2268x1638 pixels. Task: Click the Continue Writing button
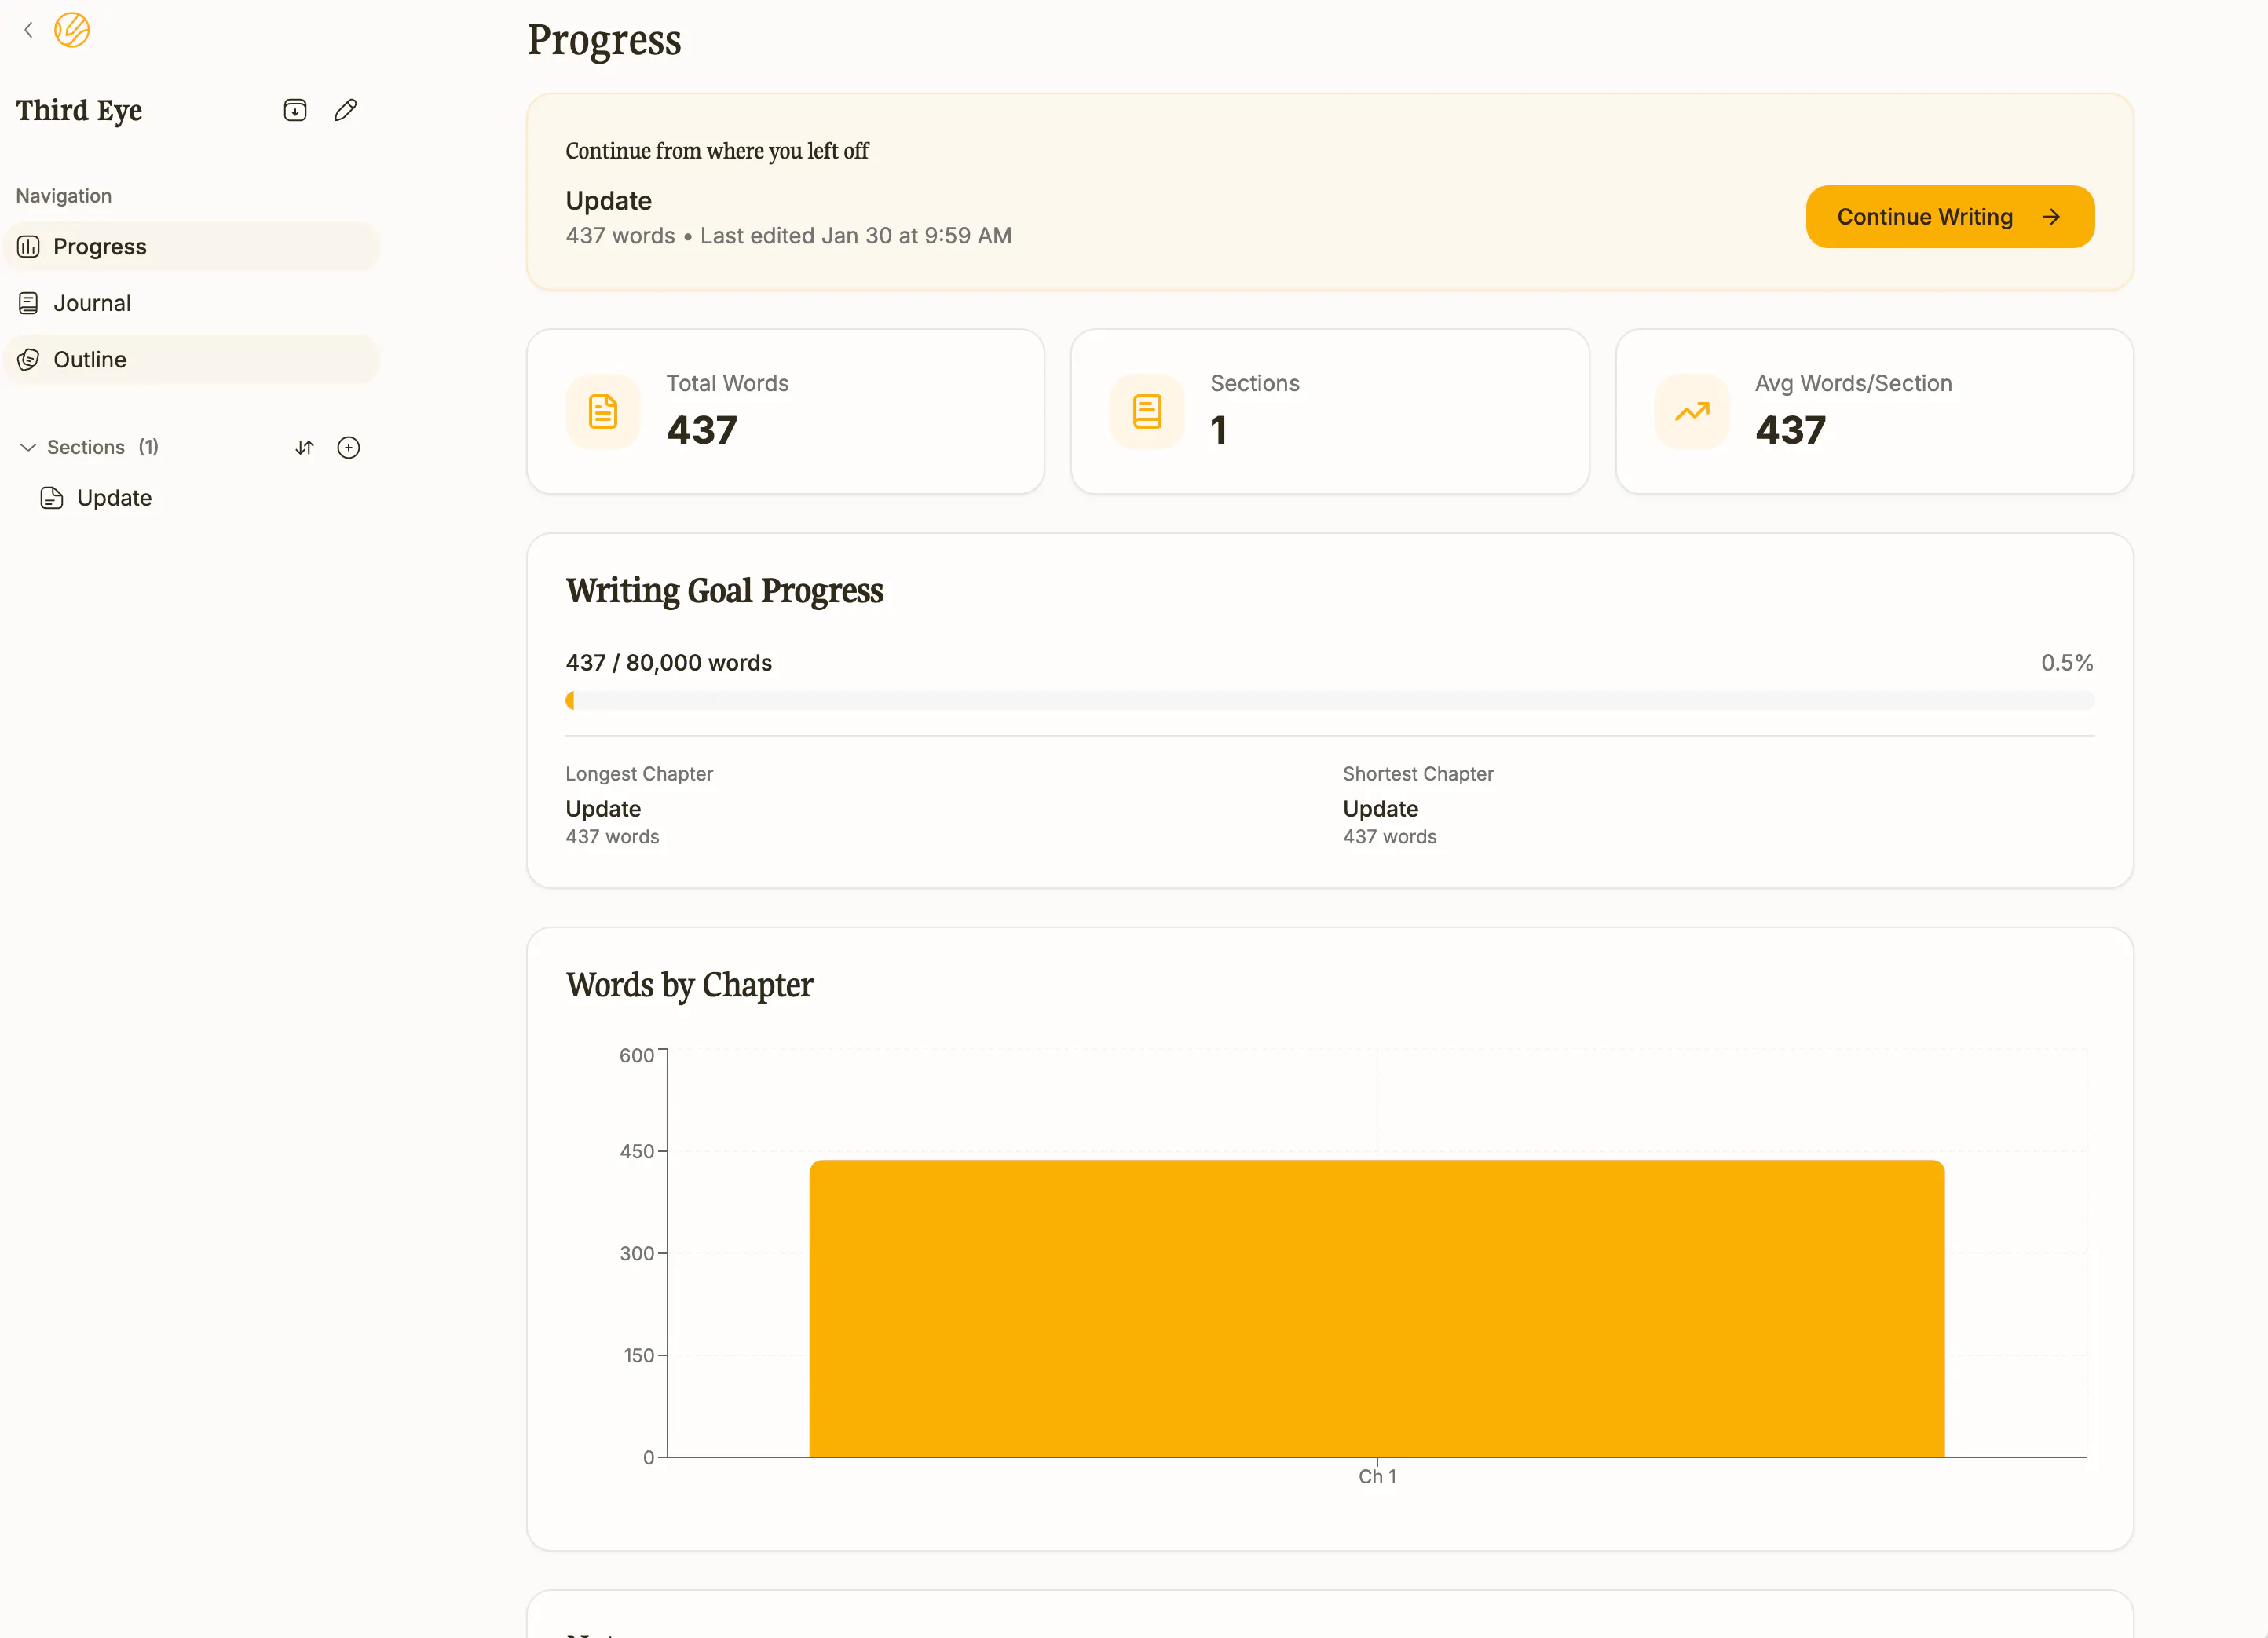[1949, 217]
